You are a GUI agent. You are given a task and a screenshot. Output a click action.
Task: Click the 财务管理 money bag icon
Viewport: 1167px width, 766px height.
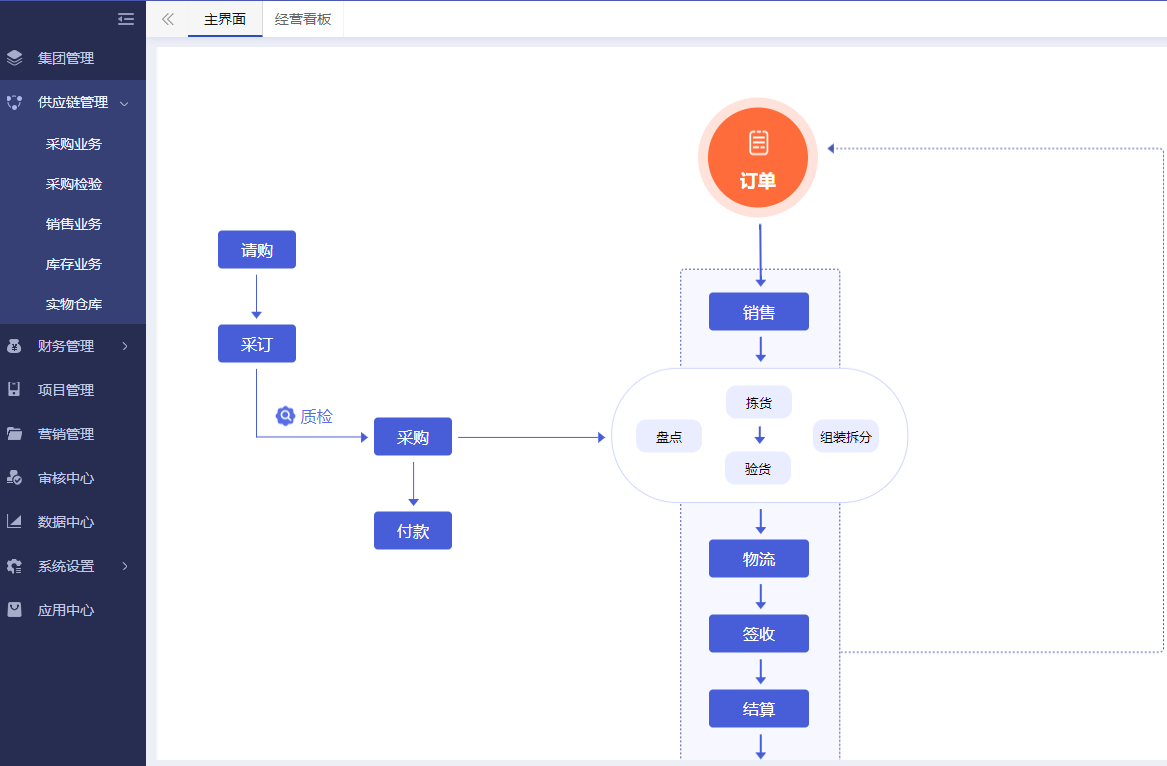14,346
